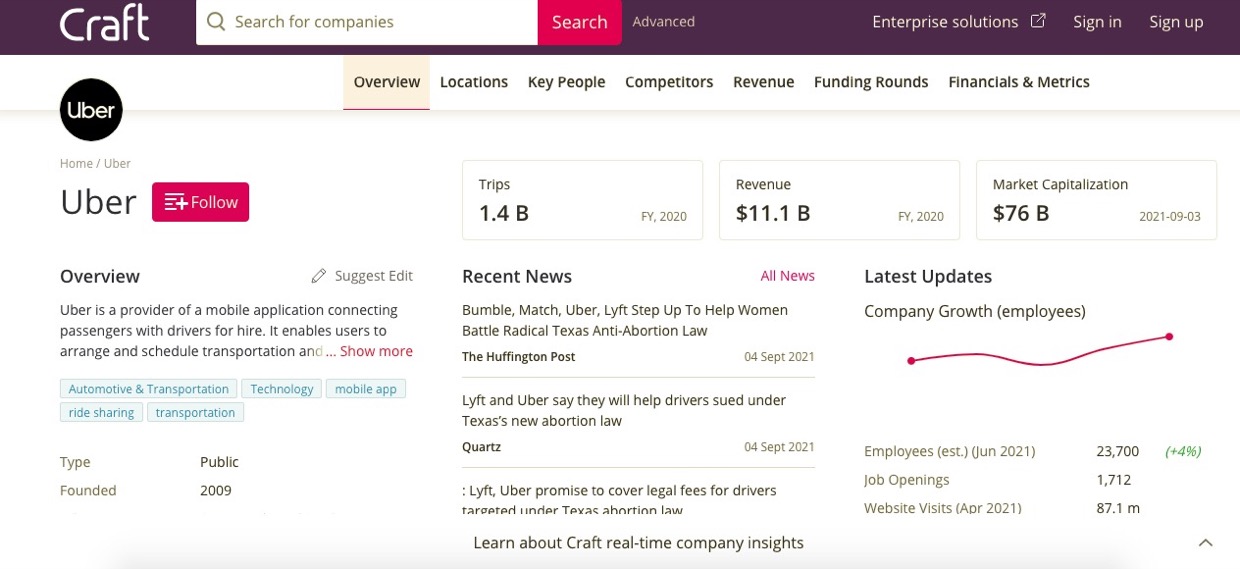The height and width of the screenshot is (569, 1240).
Task: Click the Job Openings label
Action: (907, 480)
